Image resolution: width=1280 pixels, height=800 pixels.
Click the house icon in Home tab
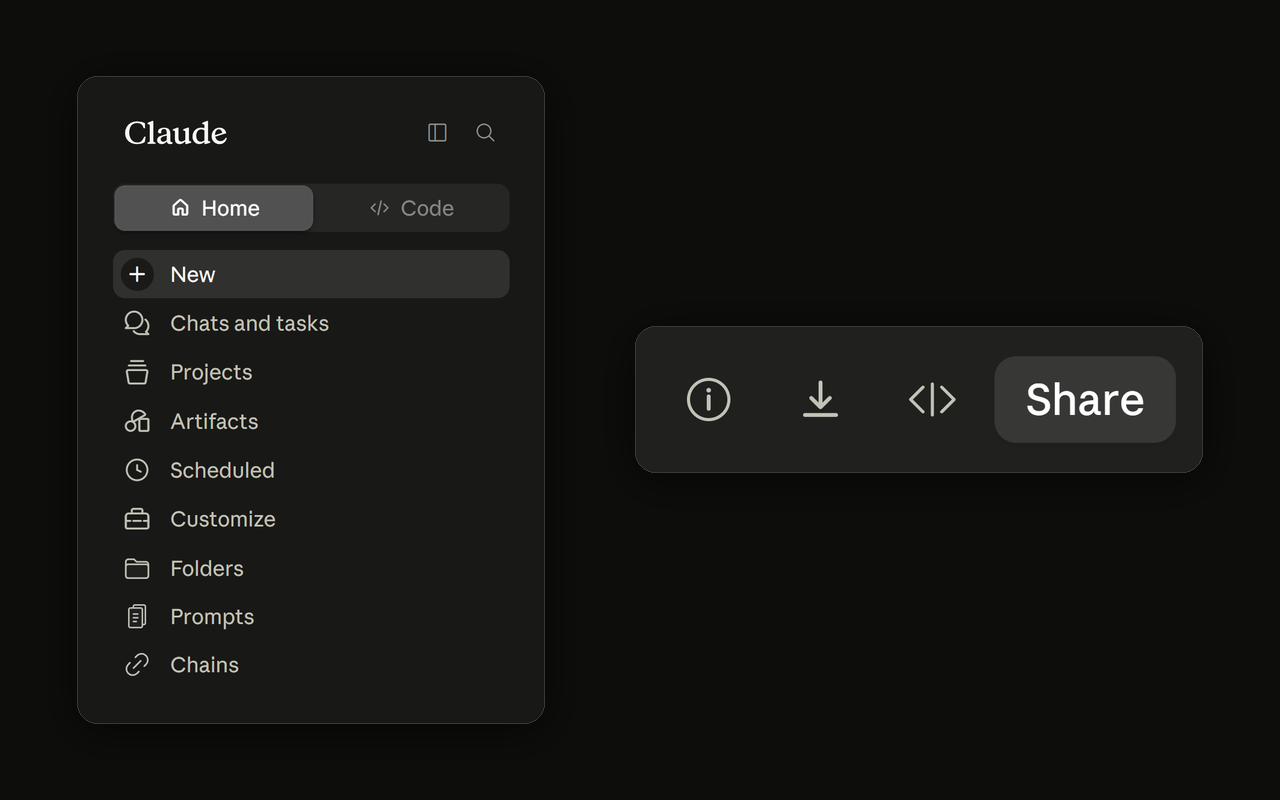180,207
